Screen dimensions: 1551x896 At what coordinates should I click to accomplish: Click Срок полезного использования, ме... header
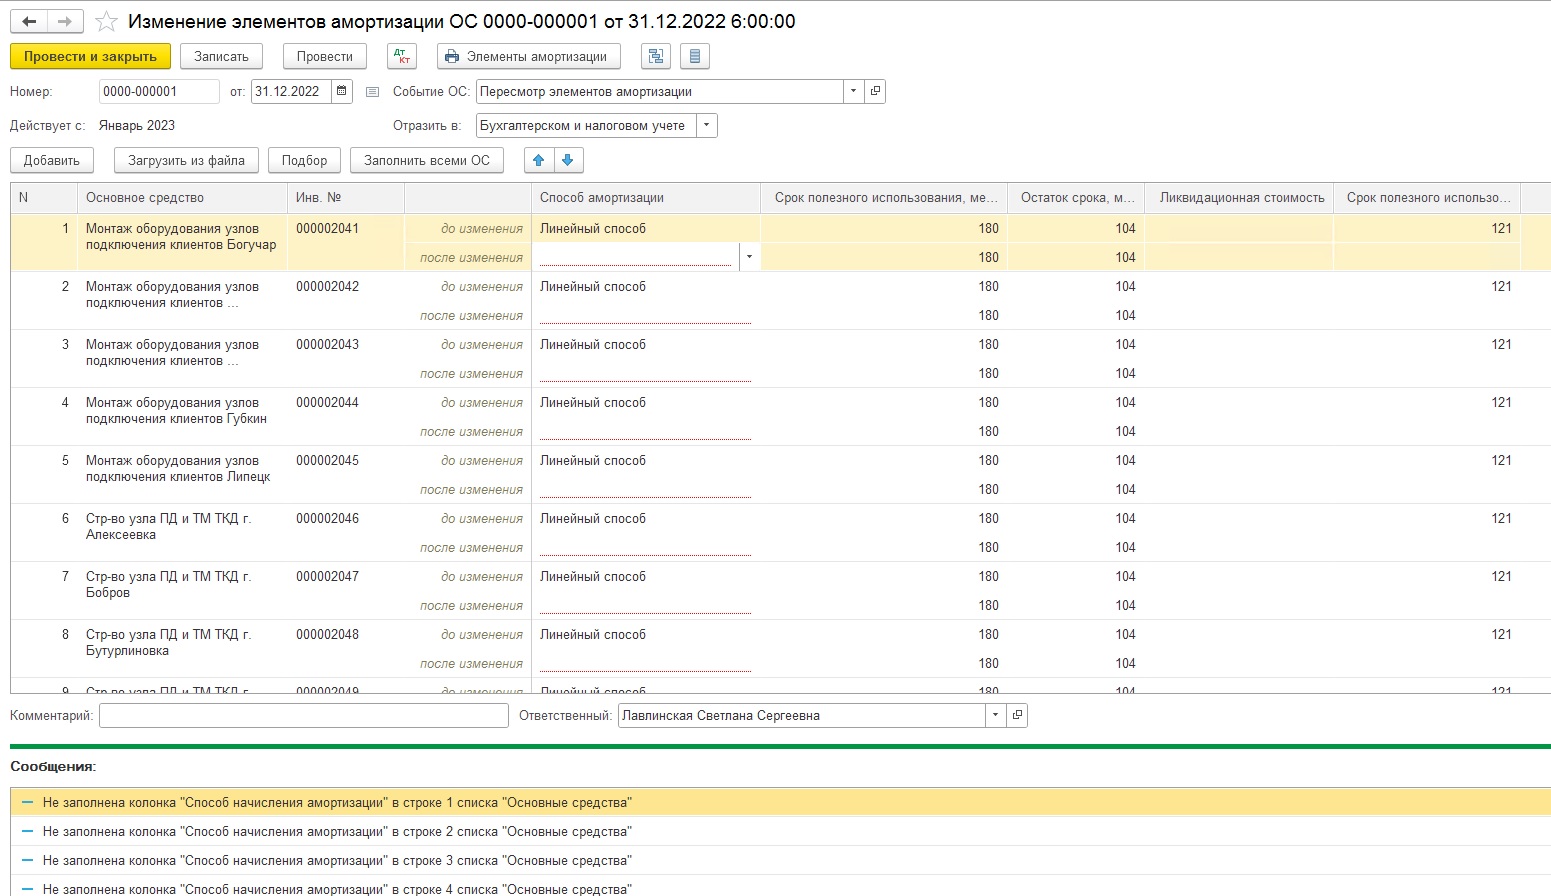[884, 198]
